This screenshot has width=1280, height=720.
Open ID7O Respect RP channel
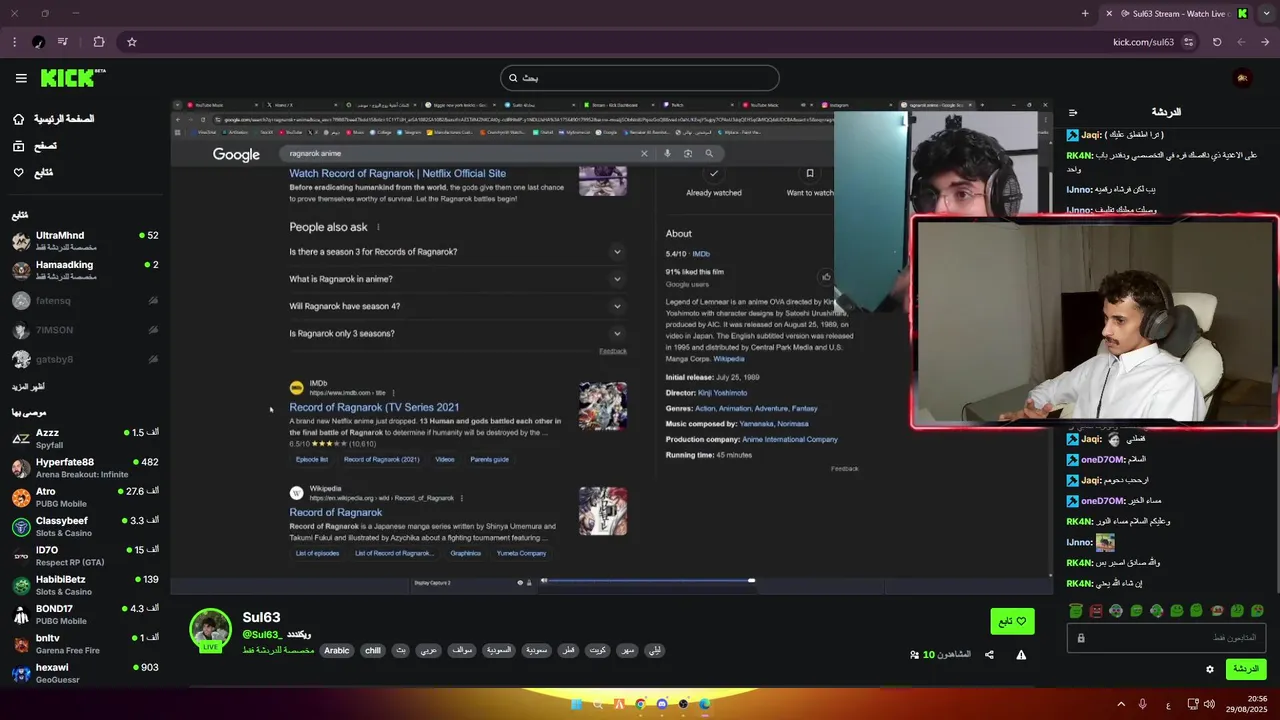(x=85, y=555)
